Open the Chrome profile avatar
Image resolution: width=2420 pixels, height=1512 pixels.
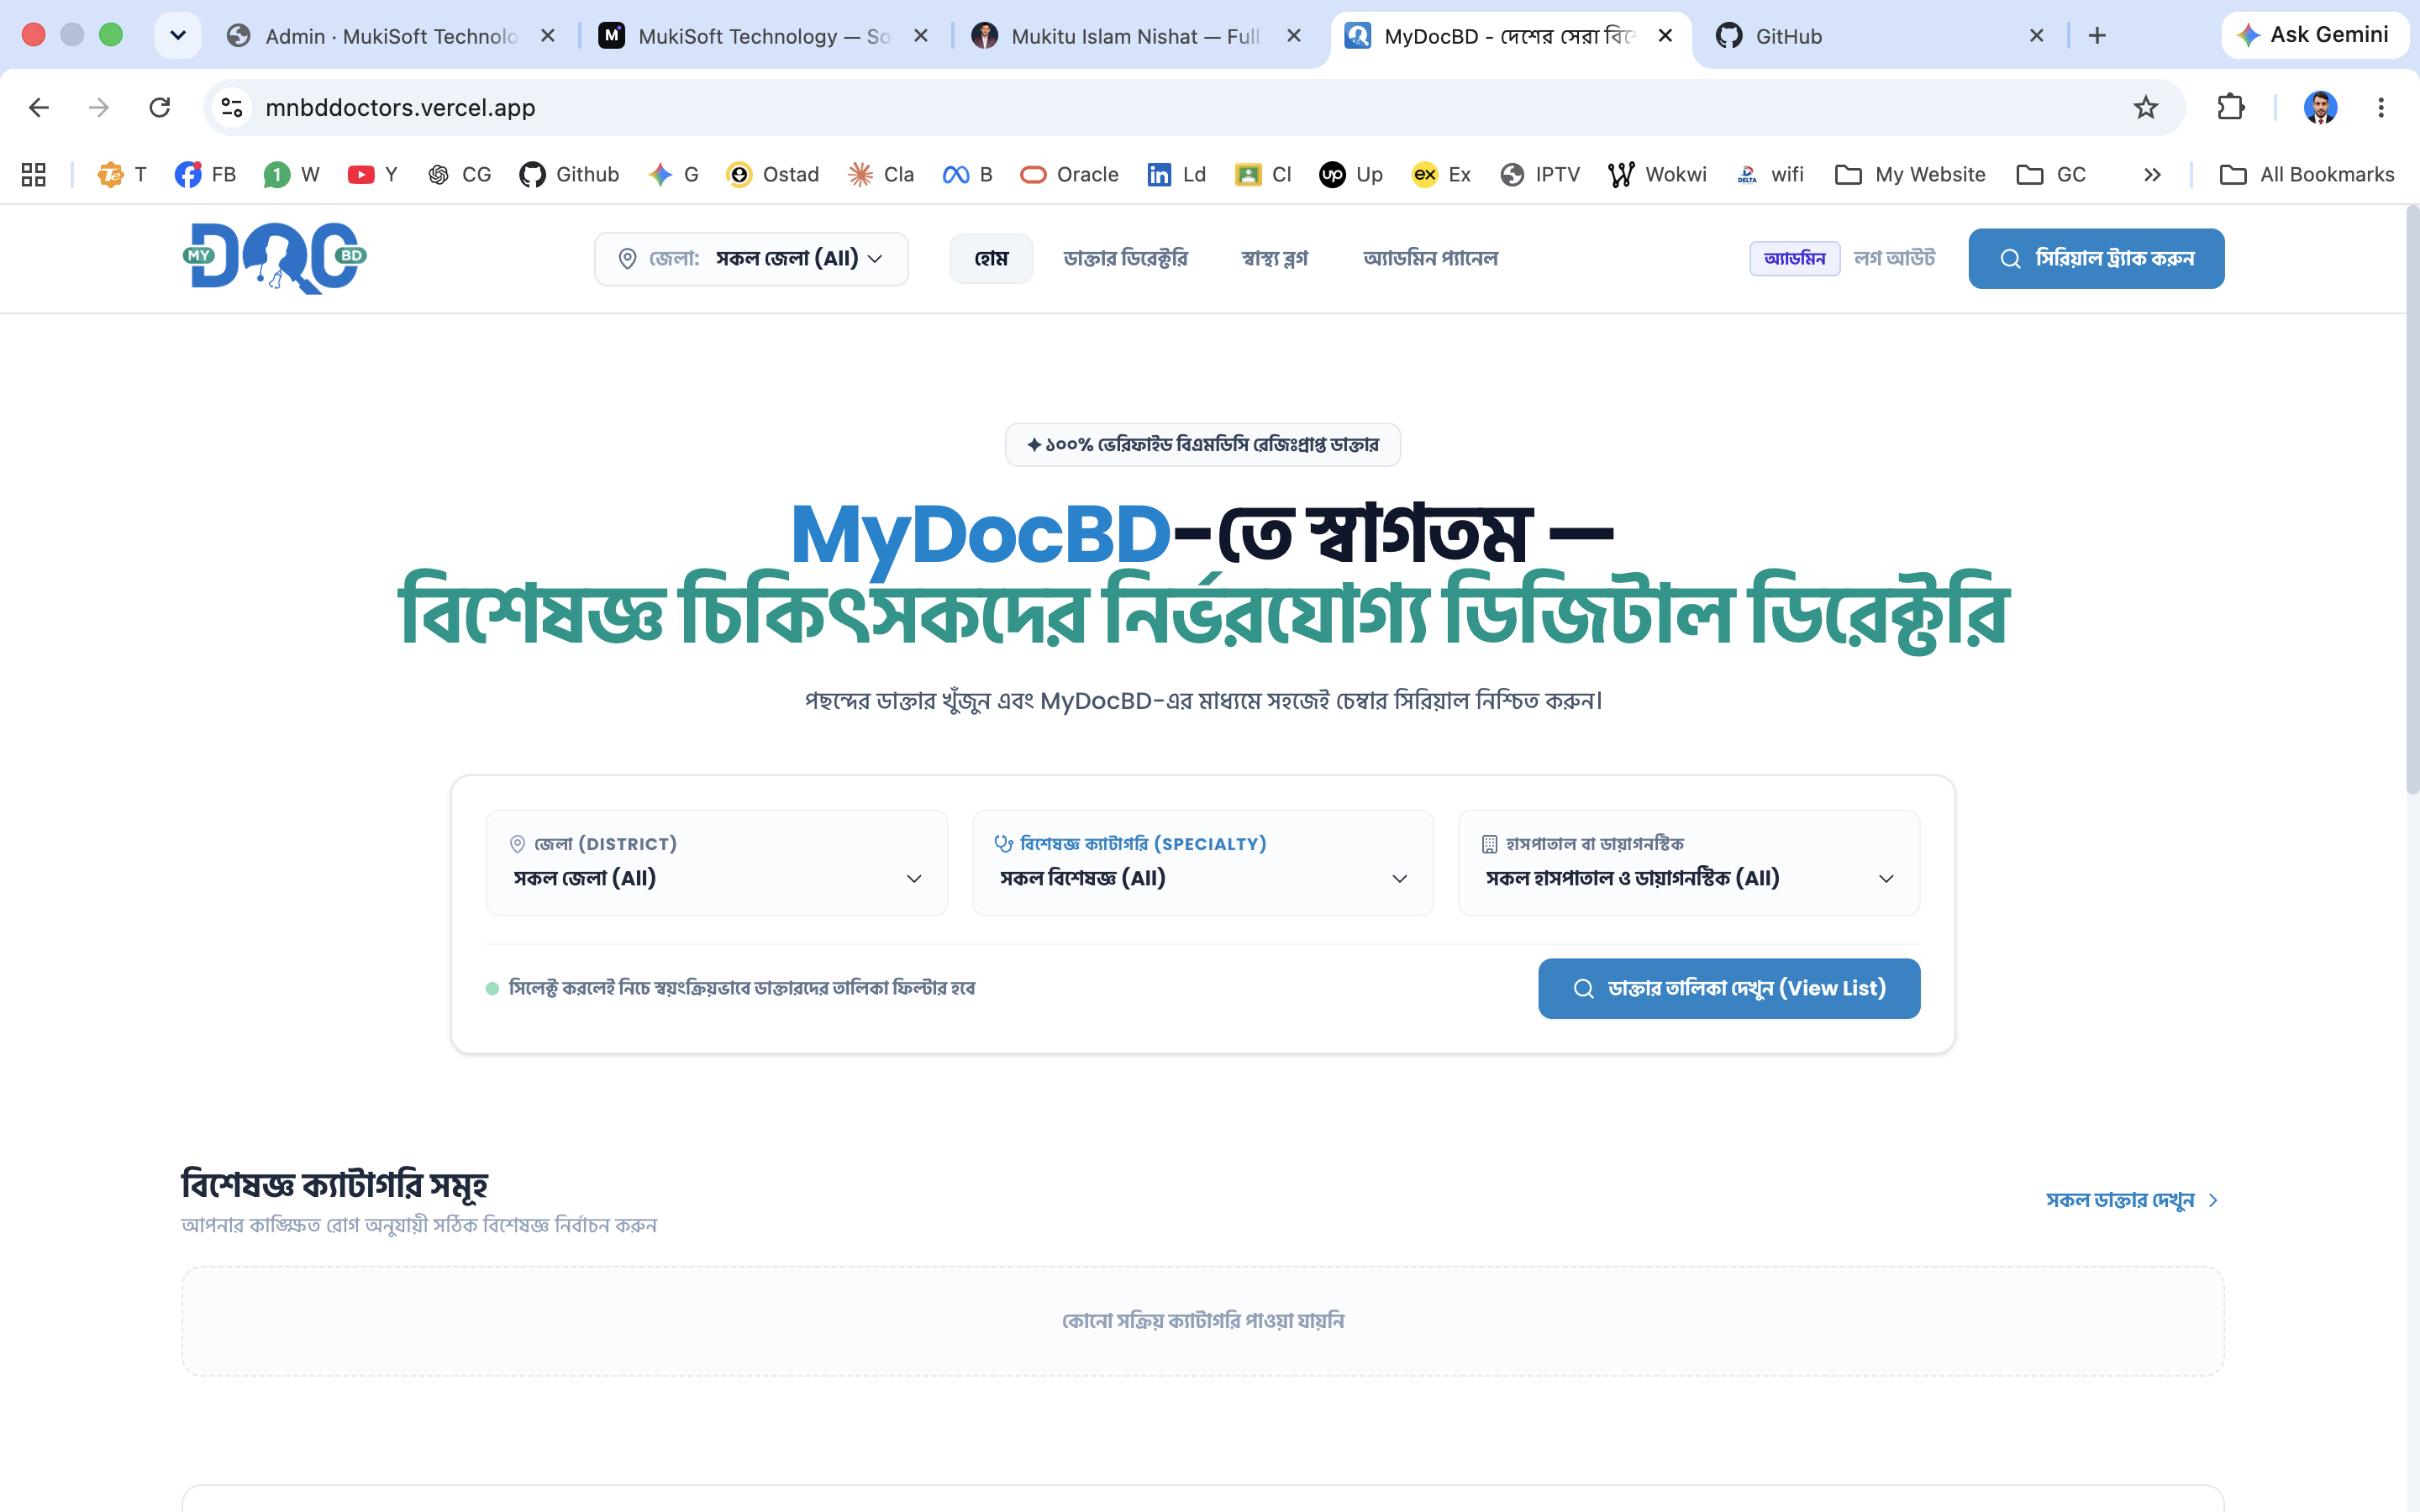(2320, 107)
